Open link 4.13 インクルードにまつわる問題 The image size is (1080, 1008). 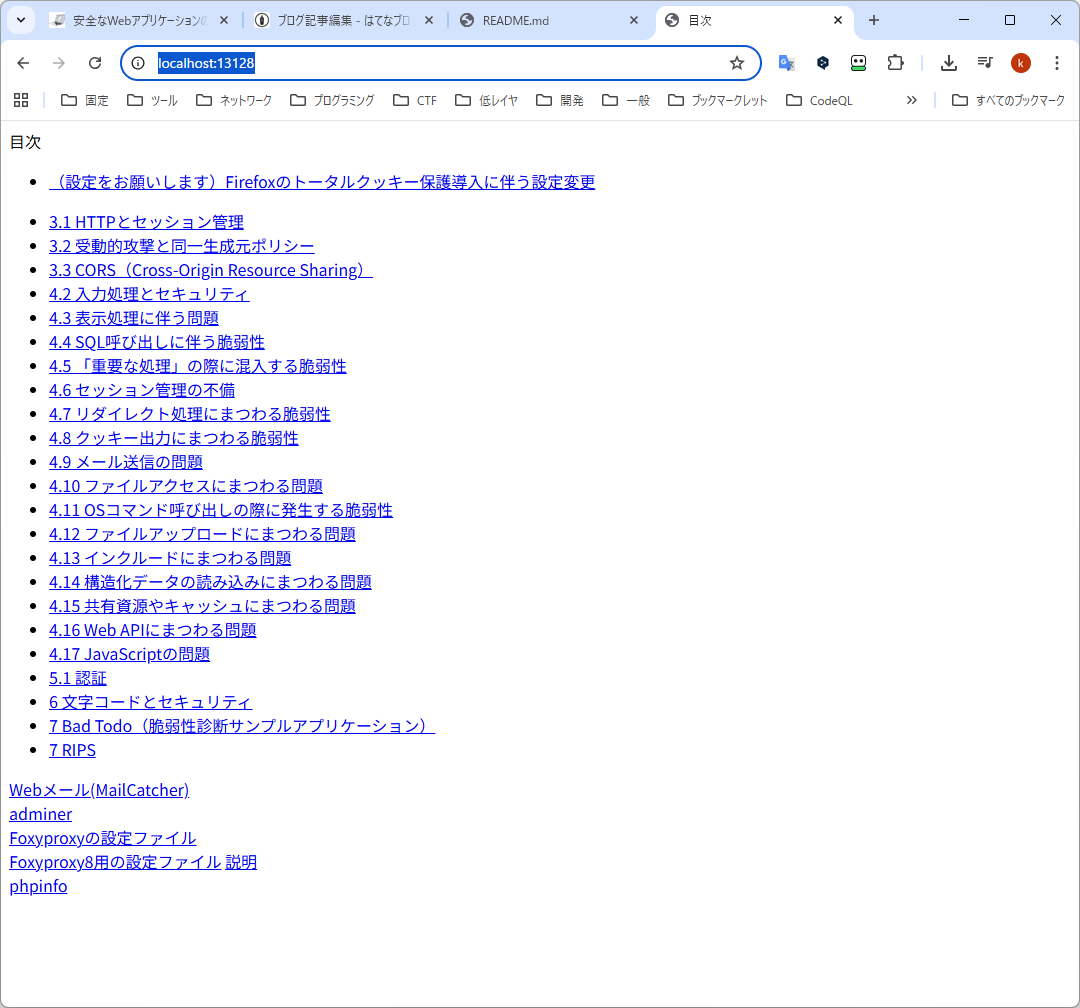point(170,558)
